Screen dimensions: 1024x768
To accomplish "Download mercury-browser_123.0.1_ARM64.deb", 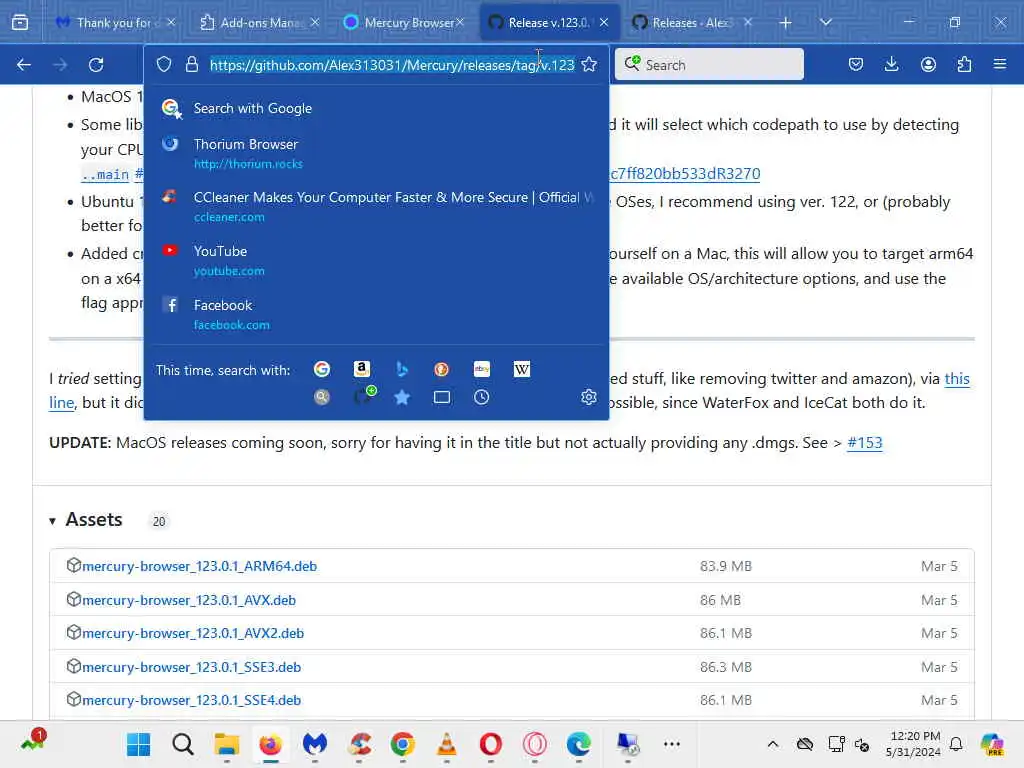I will pos(199,566).
